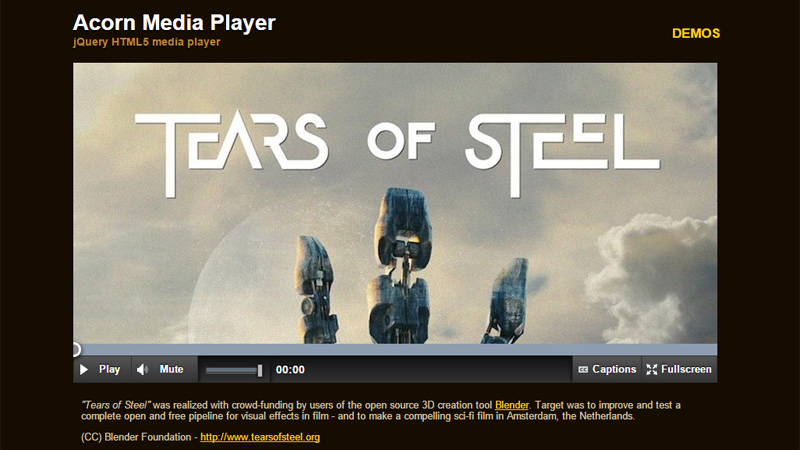Viewport: 800px width, 450px height.
Task: Click the Play text label
Action: (109, 369)
